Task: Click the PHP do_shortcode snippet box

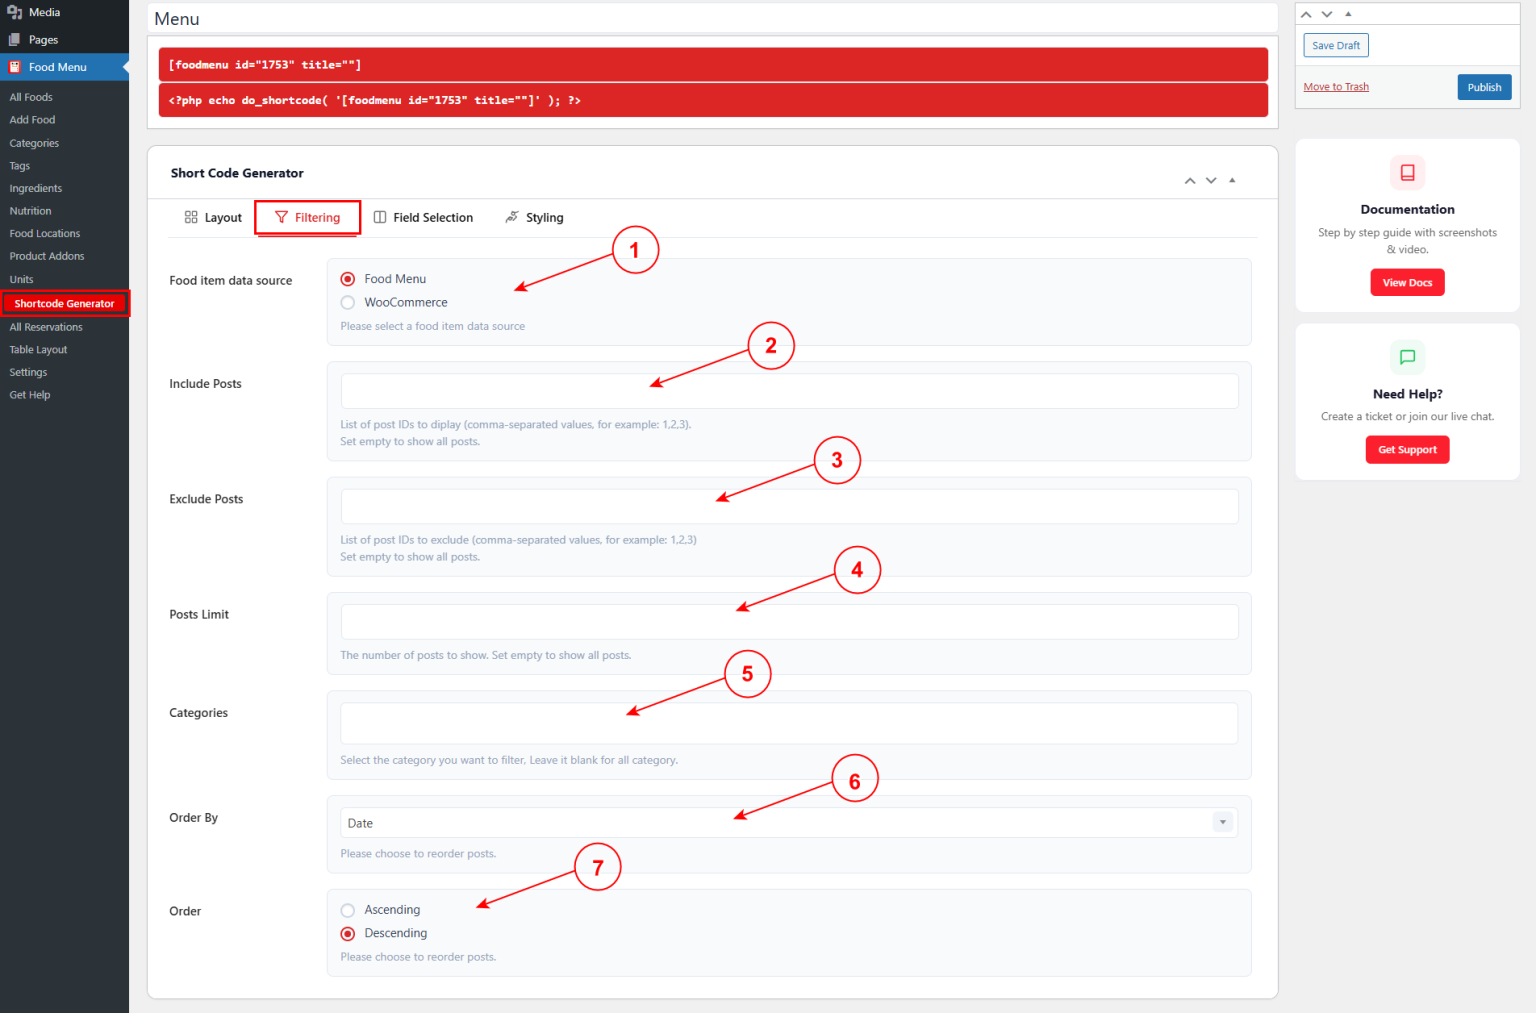Action: pyautogui.click(x=713, y=100)
